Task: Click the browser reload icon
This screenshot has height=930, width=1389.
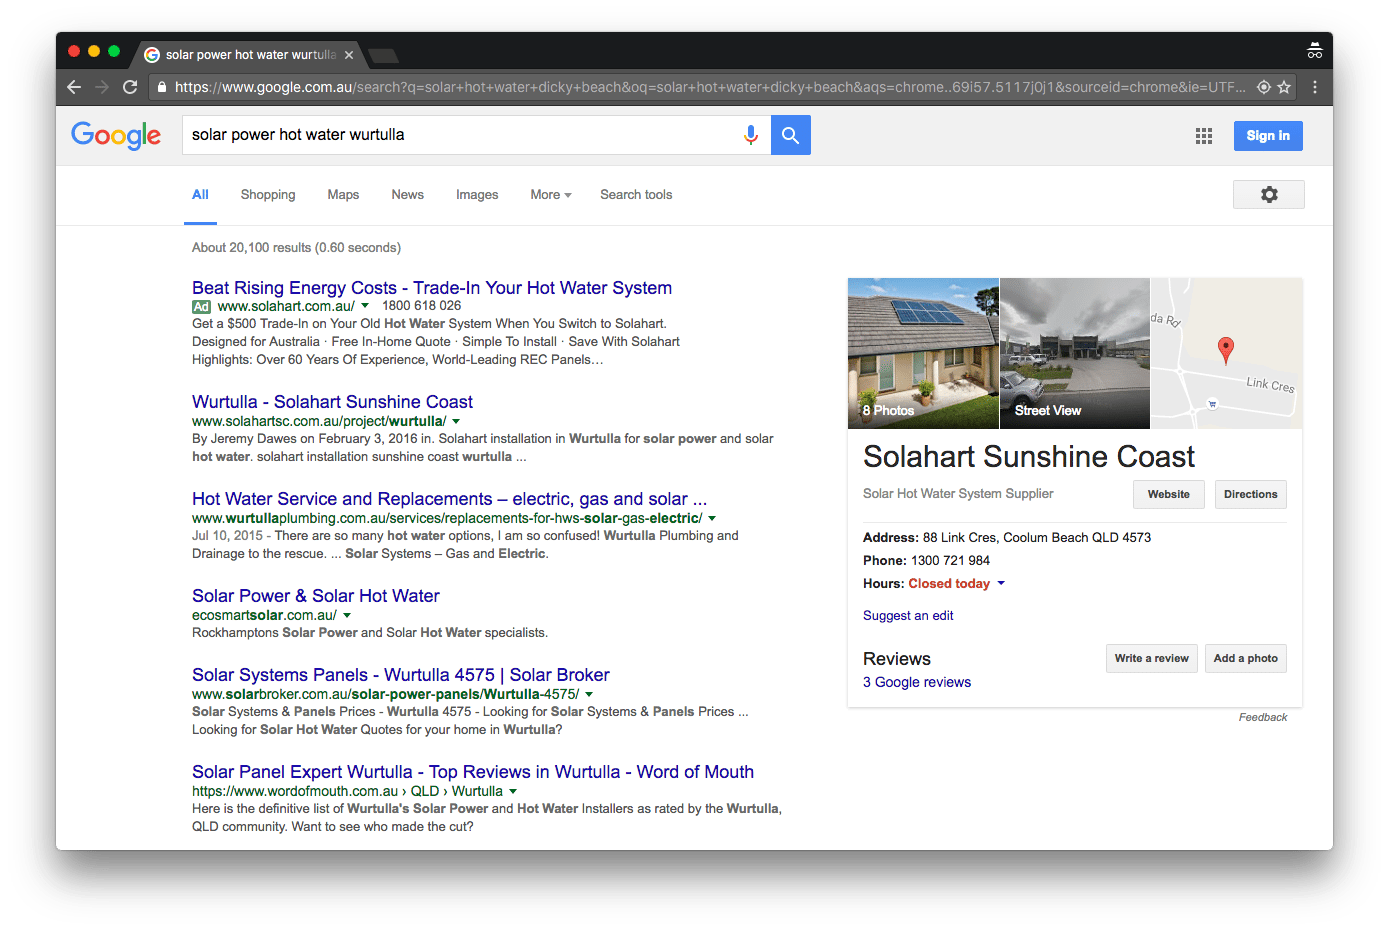Action: [130, 87]
